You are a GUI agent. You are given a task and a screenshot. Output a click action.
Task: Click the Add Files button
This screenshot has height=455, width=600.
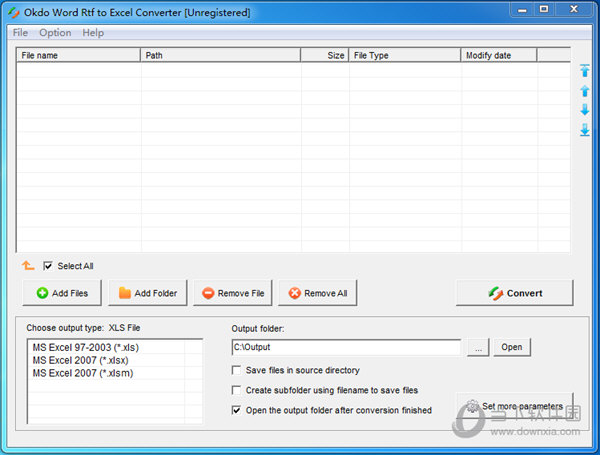coord(62,293)
